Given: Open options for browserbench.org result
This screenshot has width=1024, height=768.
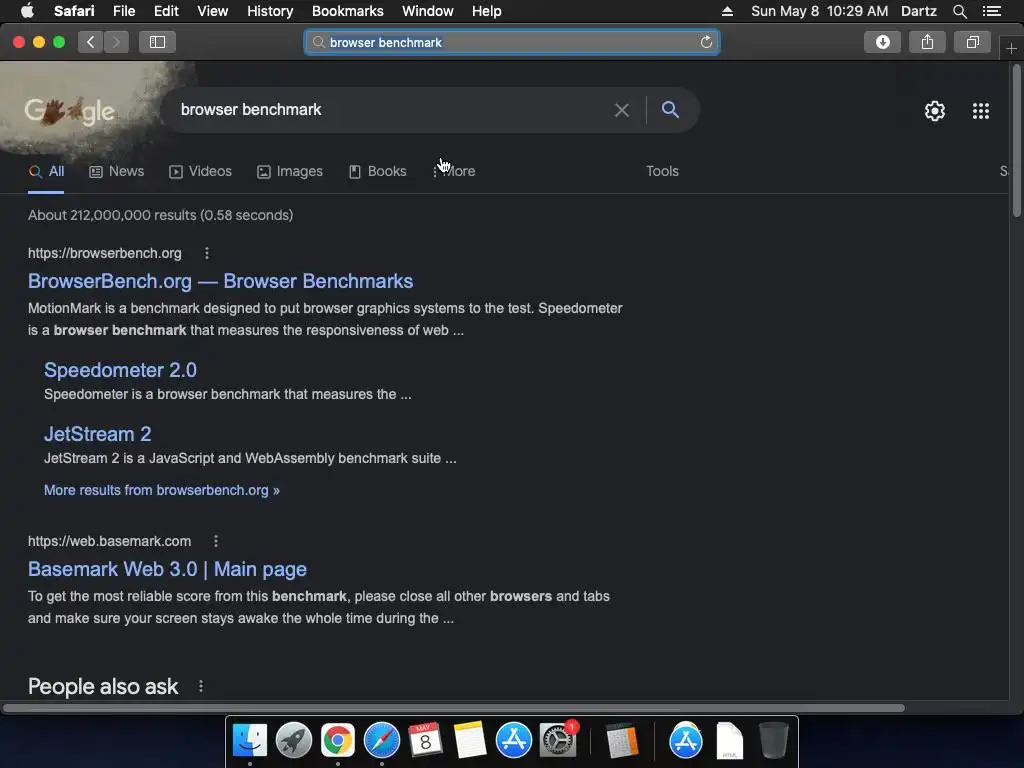Looking at the screenshot, I should (207, 253).
